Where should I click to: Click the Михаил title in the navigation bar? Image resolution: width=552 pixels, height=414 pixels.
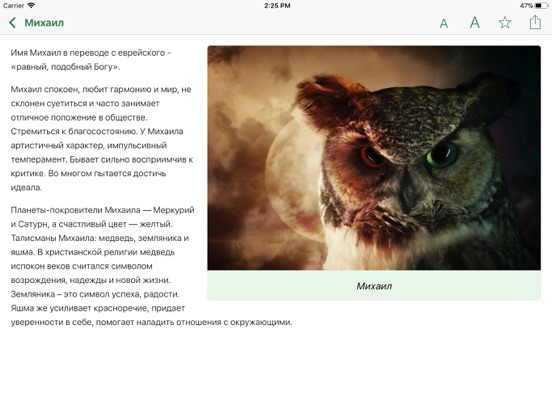pos(44,23)
